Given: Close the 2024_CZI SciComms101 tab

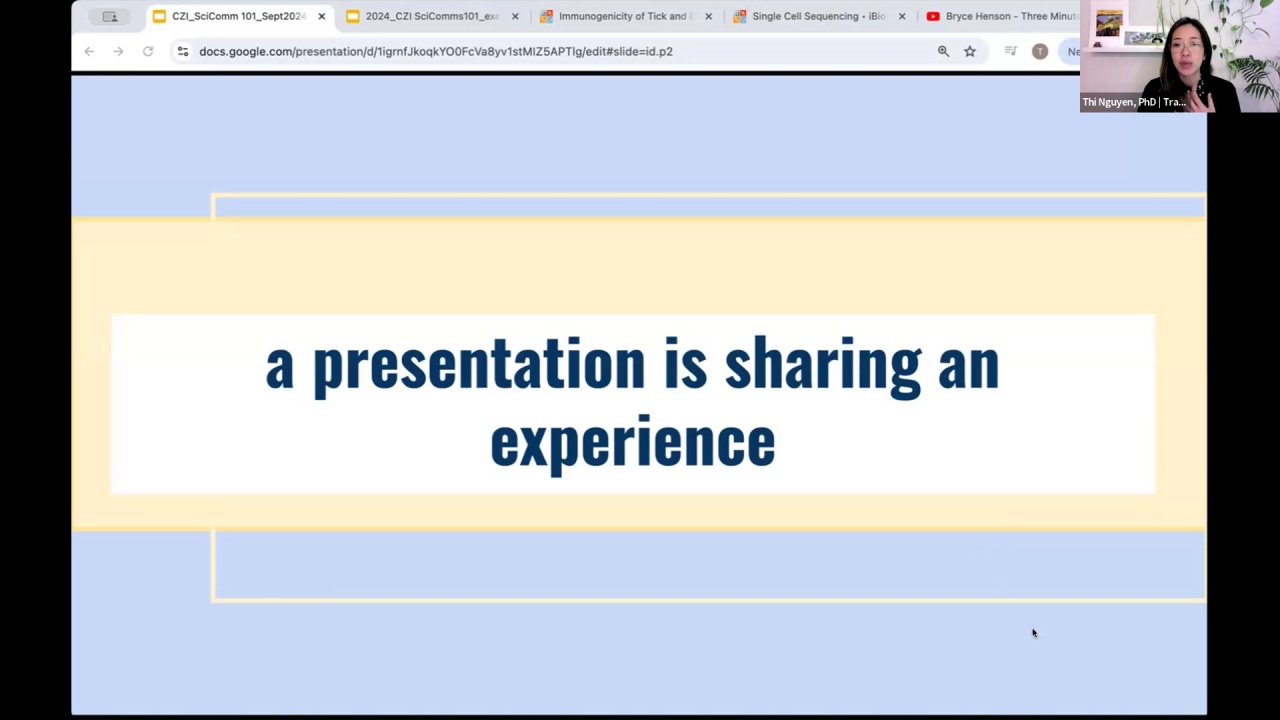Looking at the screenshot, I should click(x=515, y=16).
